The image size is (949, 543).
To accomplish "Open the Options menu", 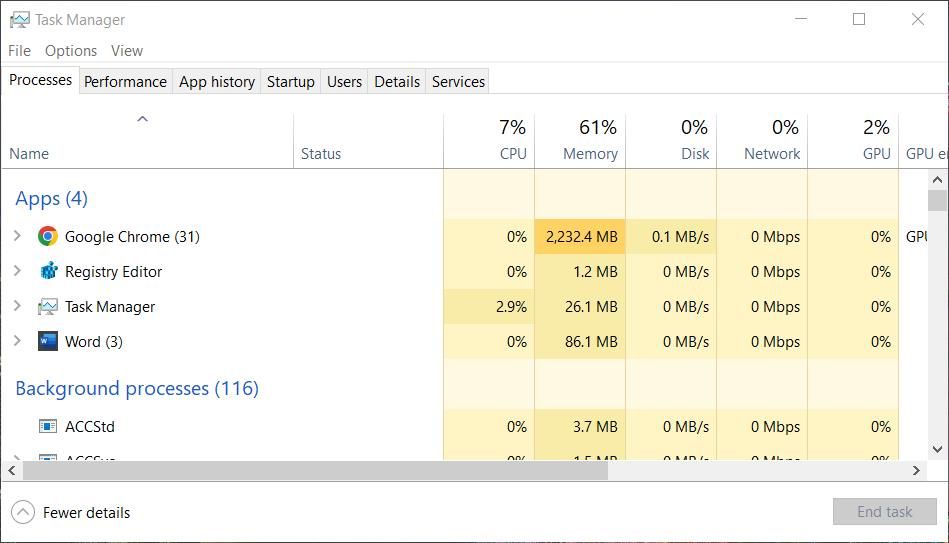I will click(x=71, y=51).
